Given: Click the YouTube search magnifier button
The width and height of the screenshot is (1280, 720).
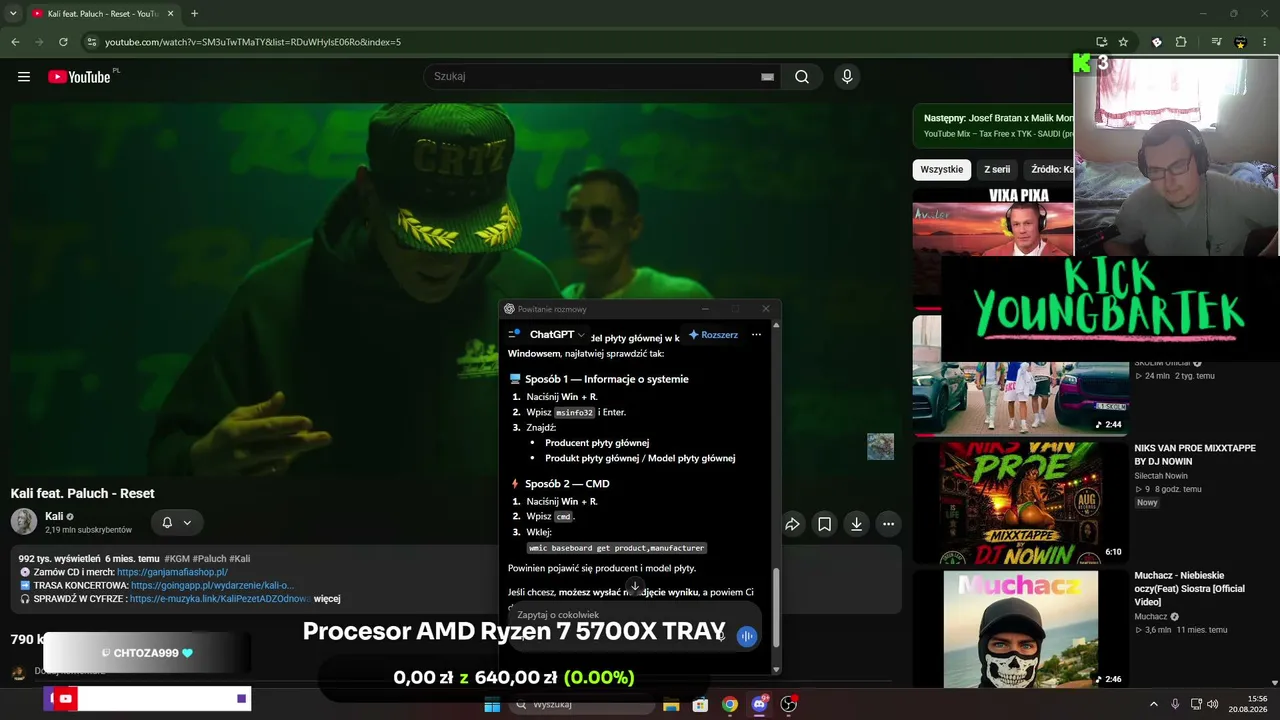Looking at the screenshot, I should point(802,77).
